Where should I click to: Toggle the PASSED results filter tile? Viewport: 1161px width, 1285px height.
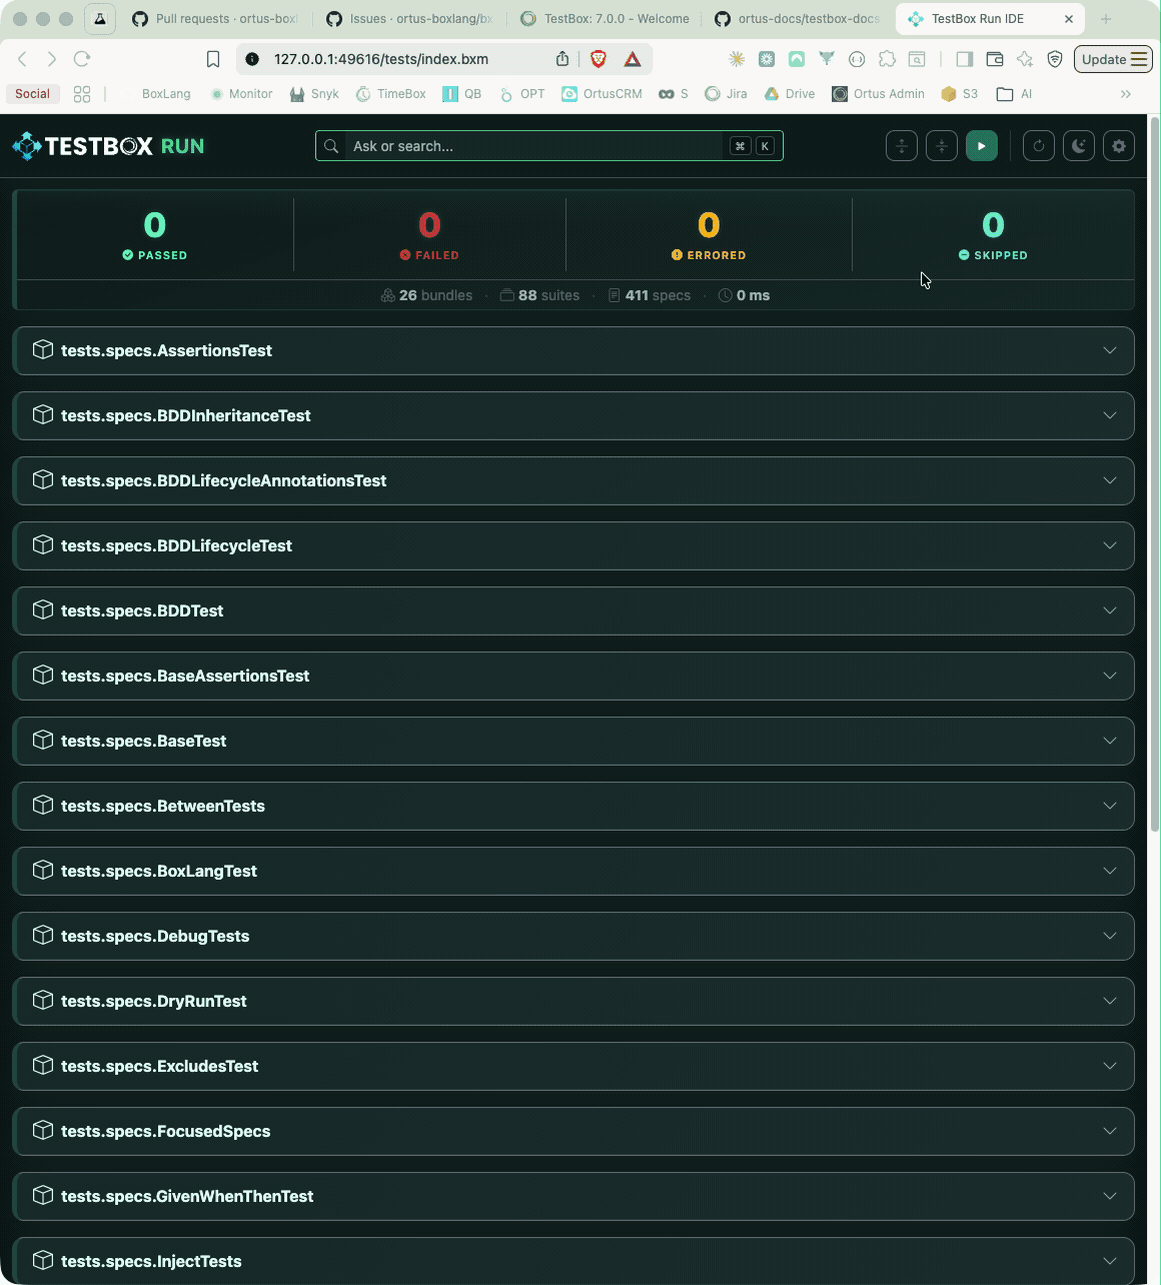[x=154, y=235]
